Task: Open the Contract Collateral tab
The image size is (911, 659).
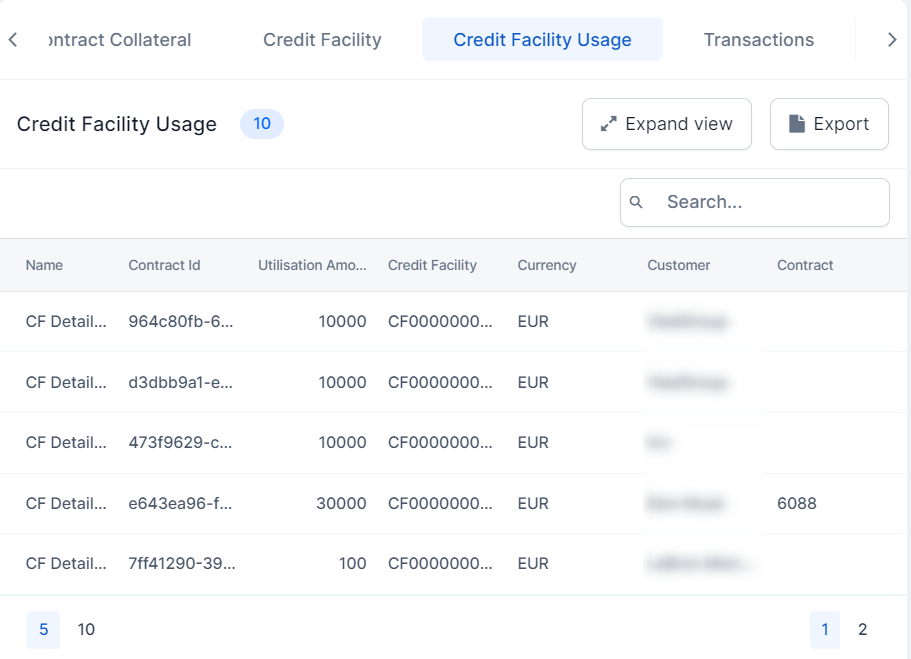Action: click(119, 40)
